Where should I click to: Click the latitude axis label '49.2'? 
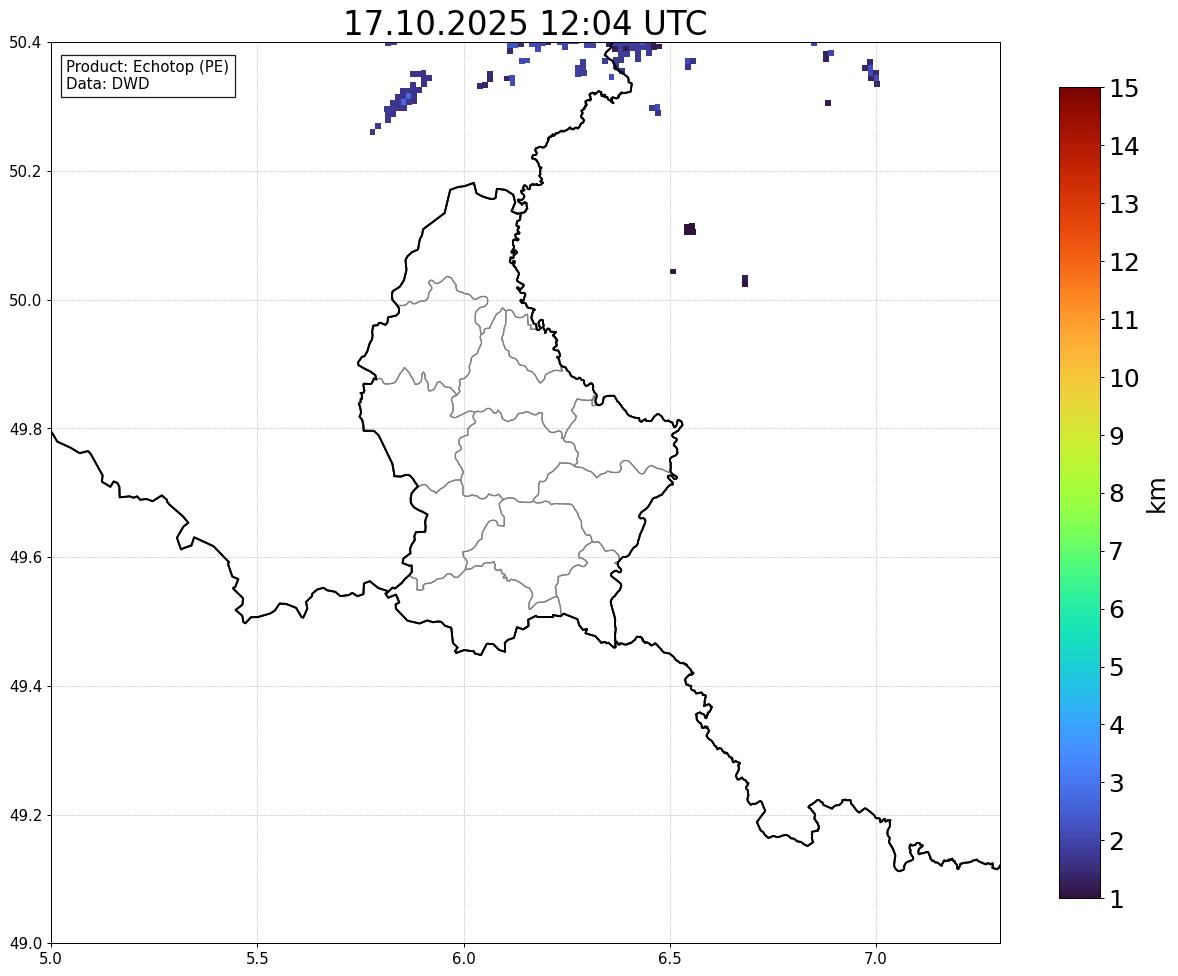24,815
